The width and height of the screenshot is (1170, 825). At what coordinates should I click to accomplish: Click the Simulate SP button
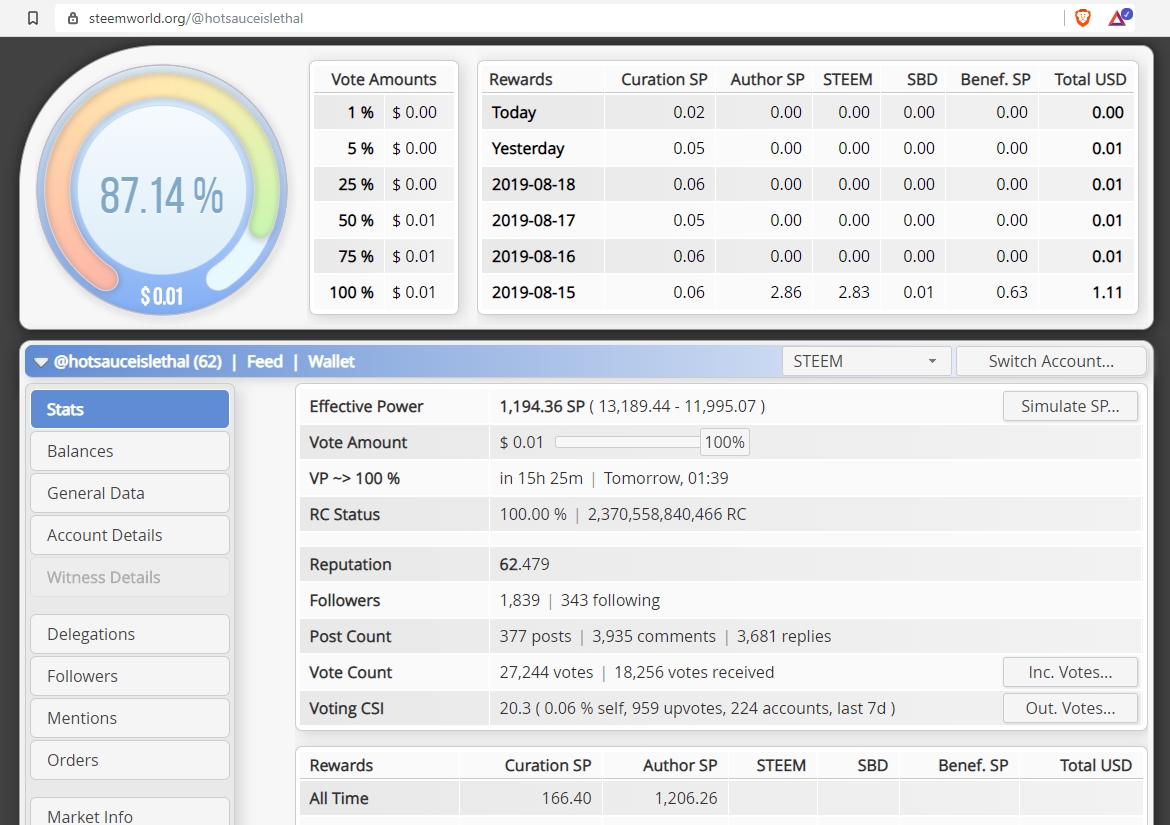click(1070, 407)
